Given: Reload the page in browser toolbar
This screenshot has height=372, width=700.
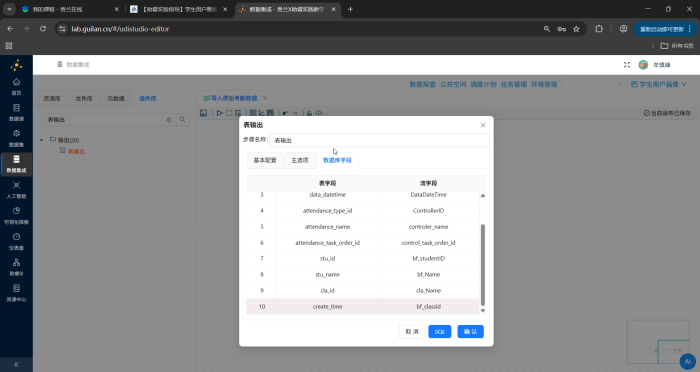Looking at the screenshot, I should click(43, 29).
